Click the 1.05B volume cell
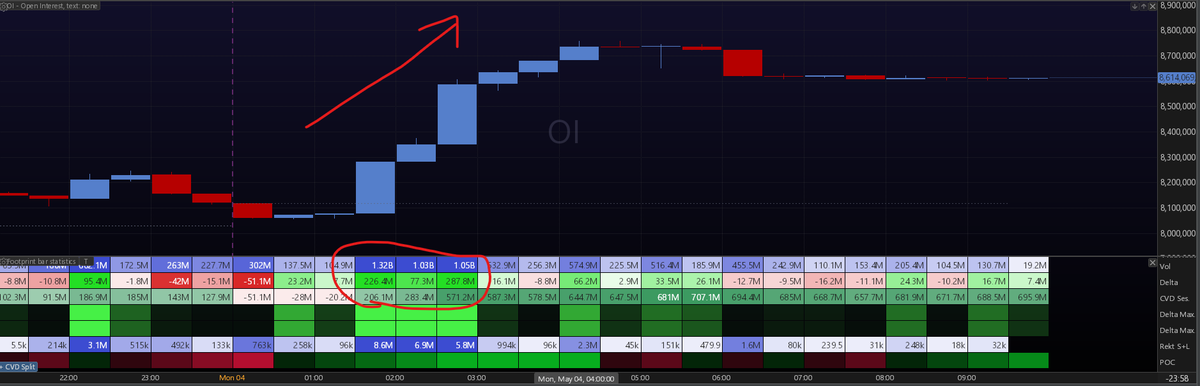The image size is (1200, 386). pos(458,266)
